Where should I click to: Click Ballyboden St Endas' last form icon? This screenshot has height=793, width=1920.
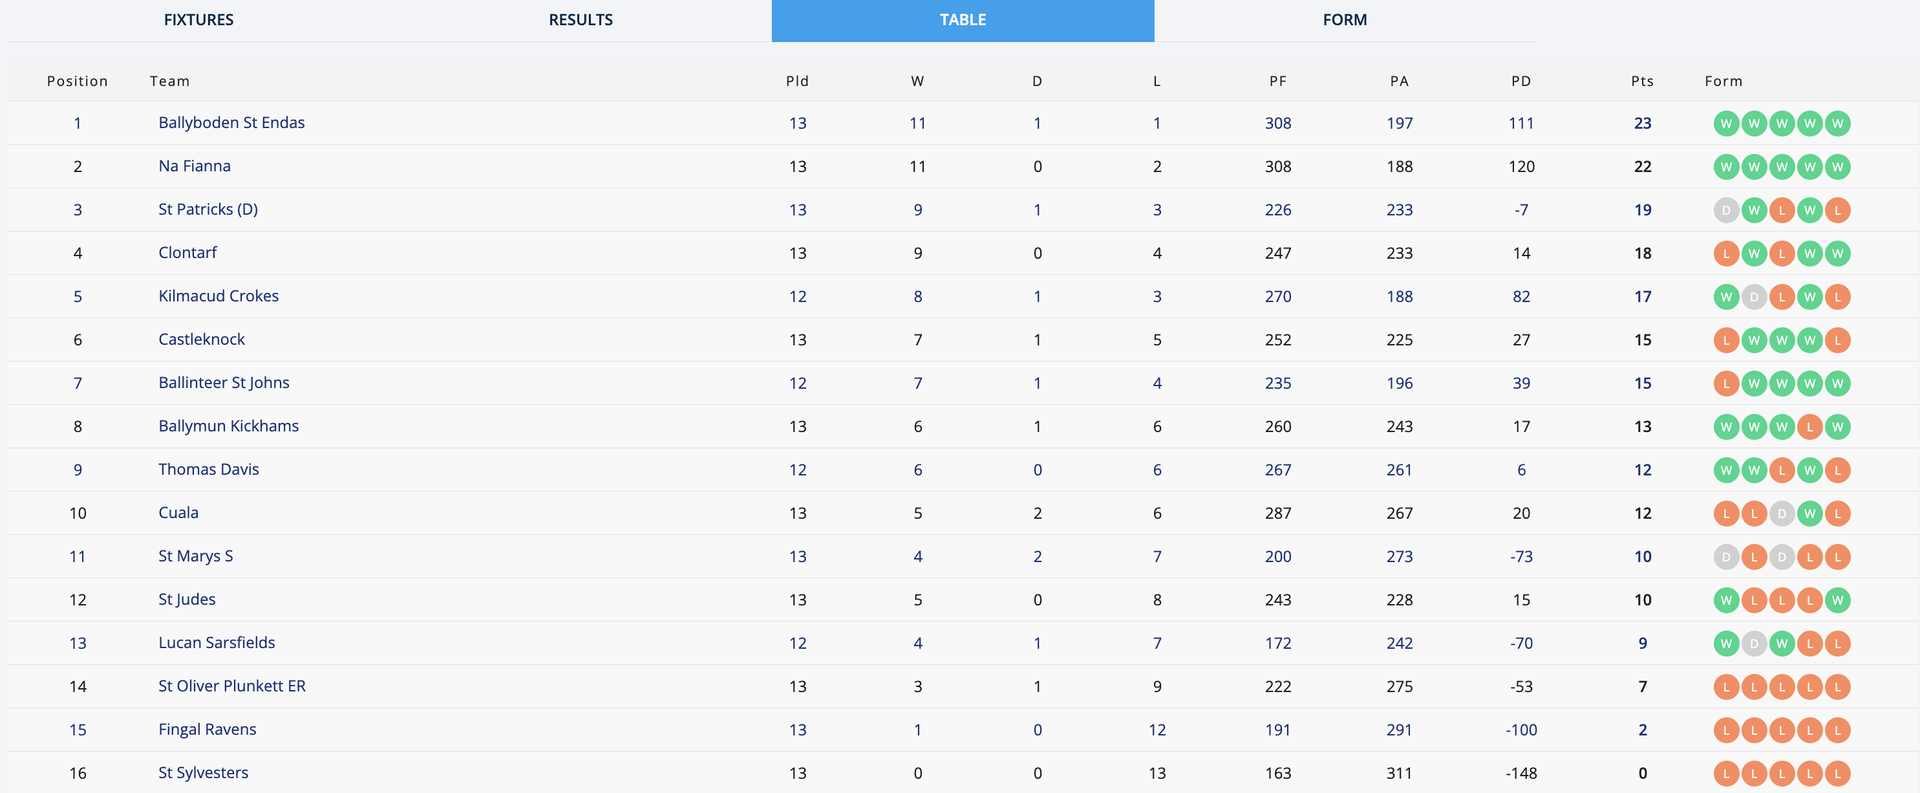tap(1838, 124)
